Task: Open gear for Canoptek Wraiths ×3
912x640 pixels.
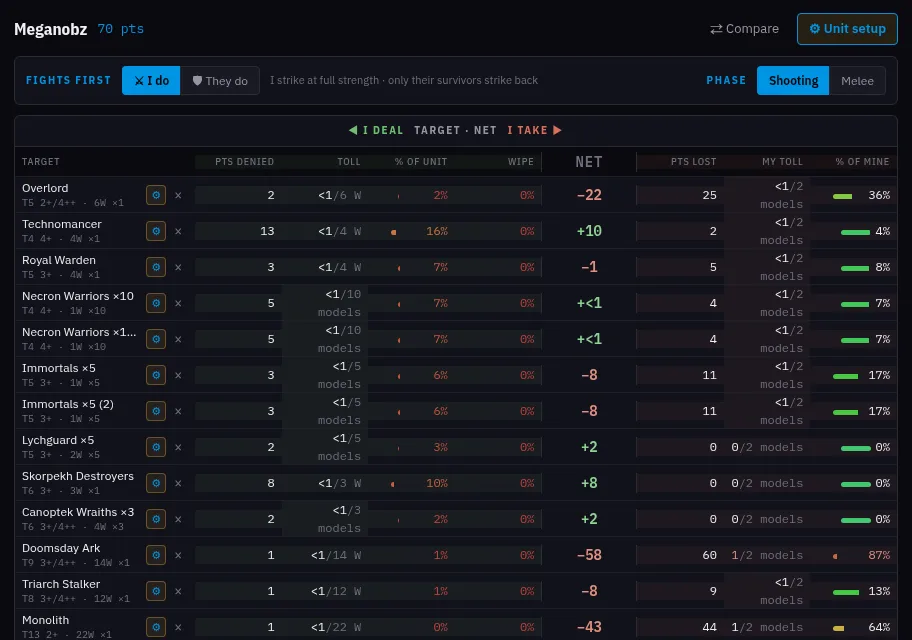Action: tap(156, 520)
